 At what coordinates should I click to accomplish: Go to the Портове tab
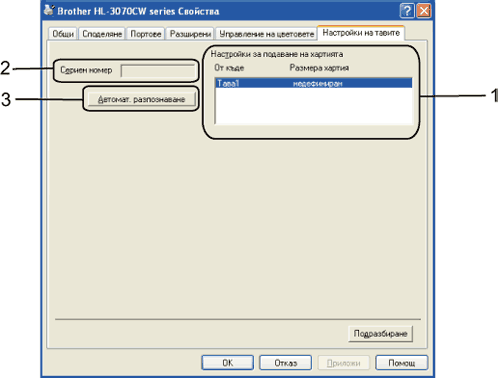(146, 34)
